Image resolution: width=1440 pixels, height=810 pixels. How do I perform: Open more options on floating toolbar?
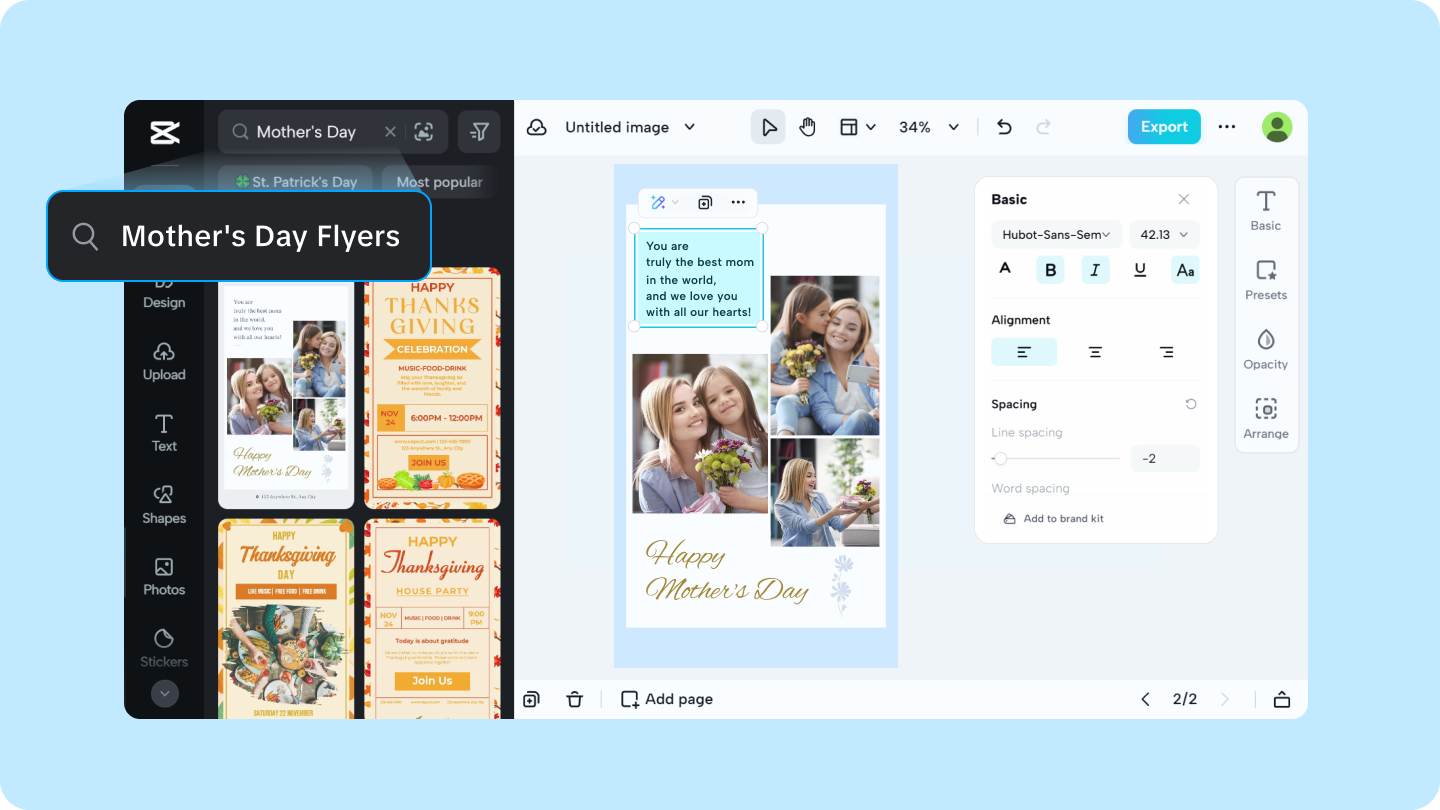[738, 202]
